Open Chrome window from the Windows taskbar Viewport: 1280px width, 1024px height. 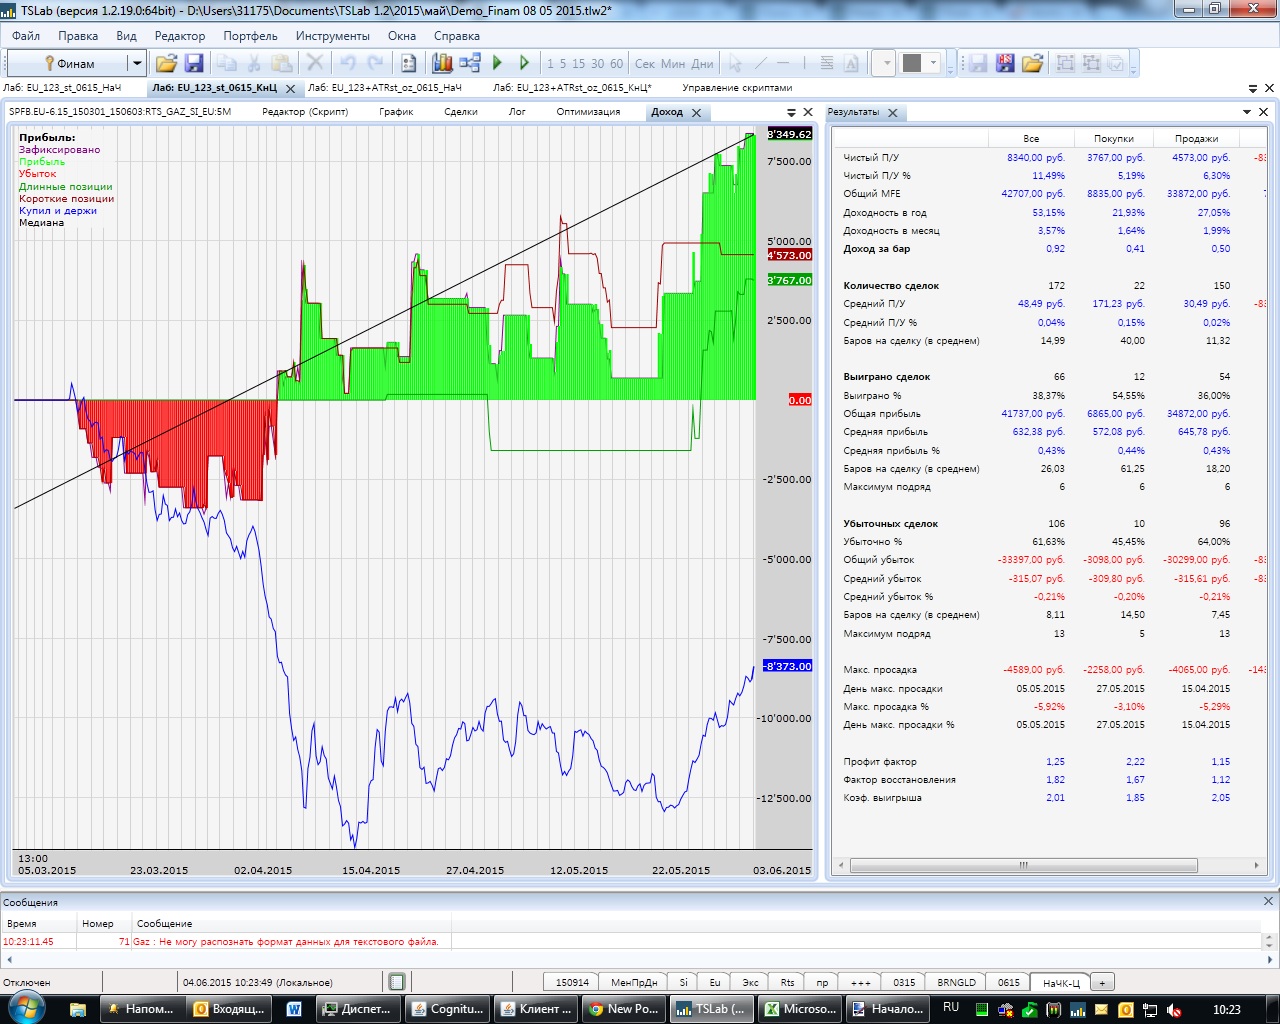[x=623, y=1009]
